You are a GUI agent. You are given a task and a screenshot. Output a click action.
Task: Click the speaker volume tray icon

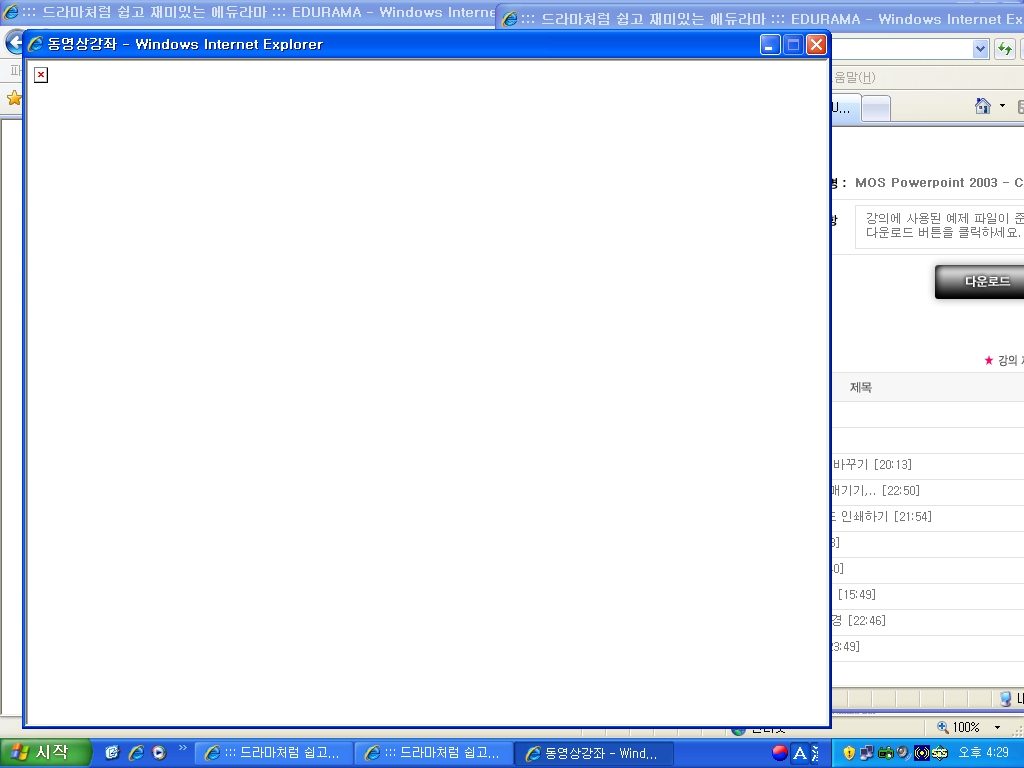coord(903,753)
